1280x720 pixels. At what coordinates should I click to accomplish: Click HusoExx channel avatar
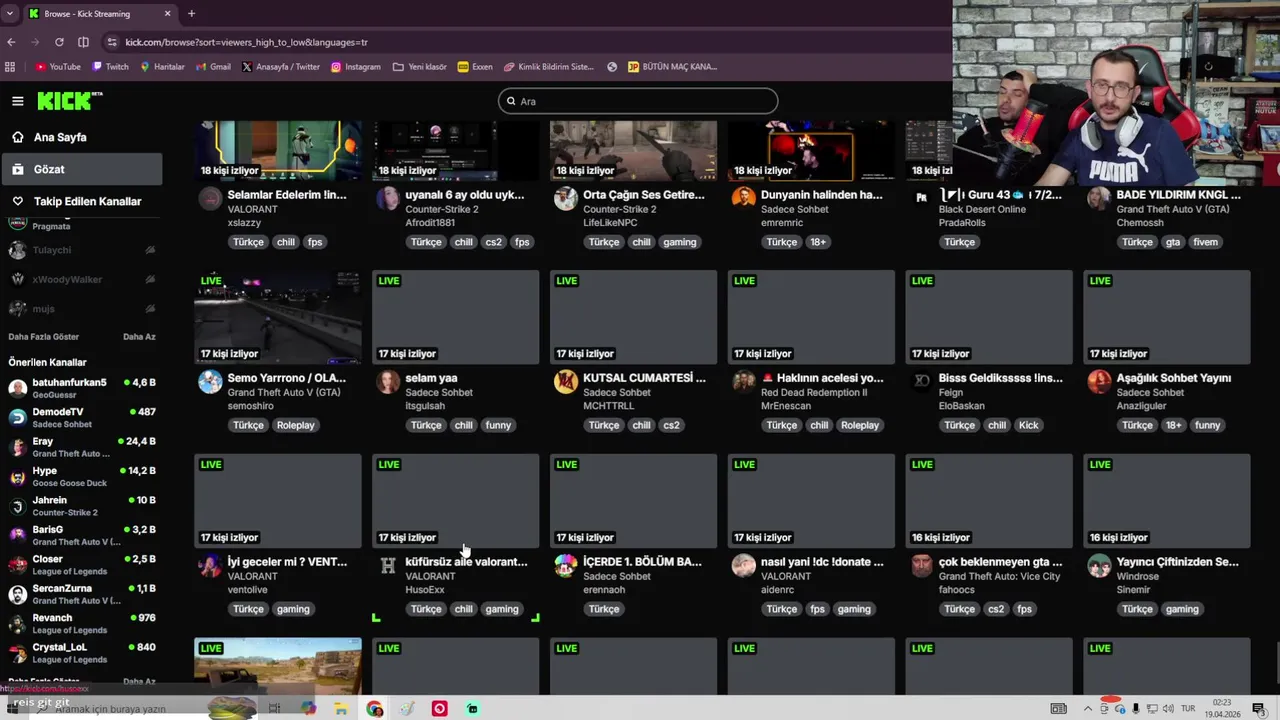[387, 565]
